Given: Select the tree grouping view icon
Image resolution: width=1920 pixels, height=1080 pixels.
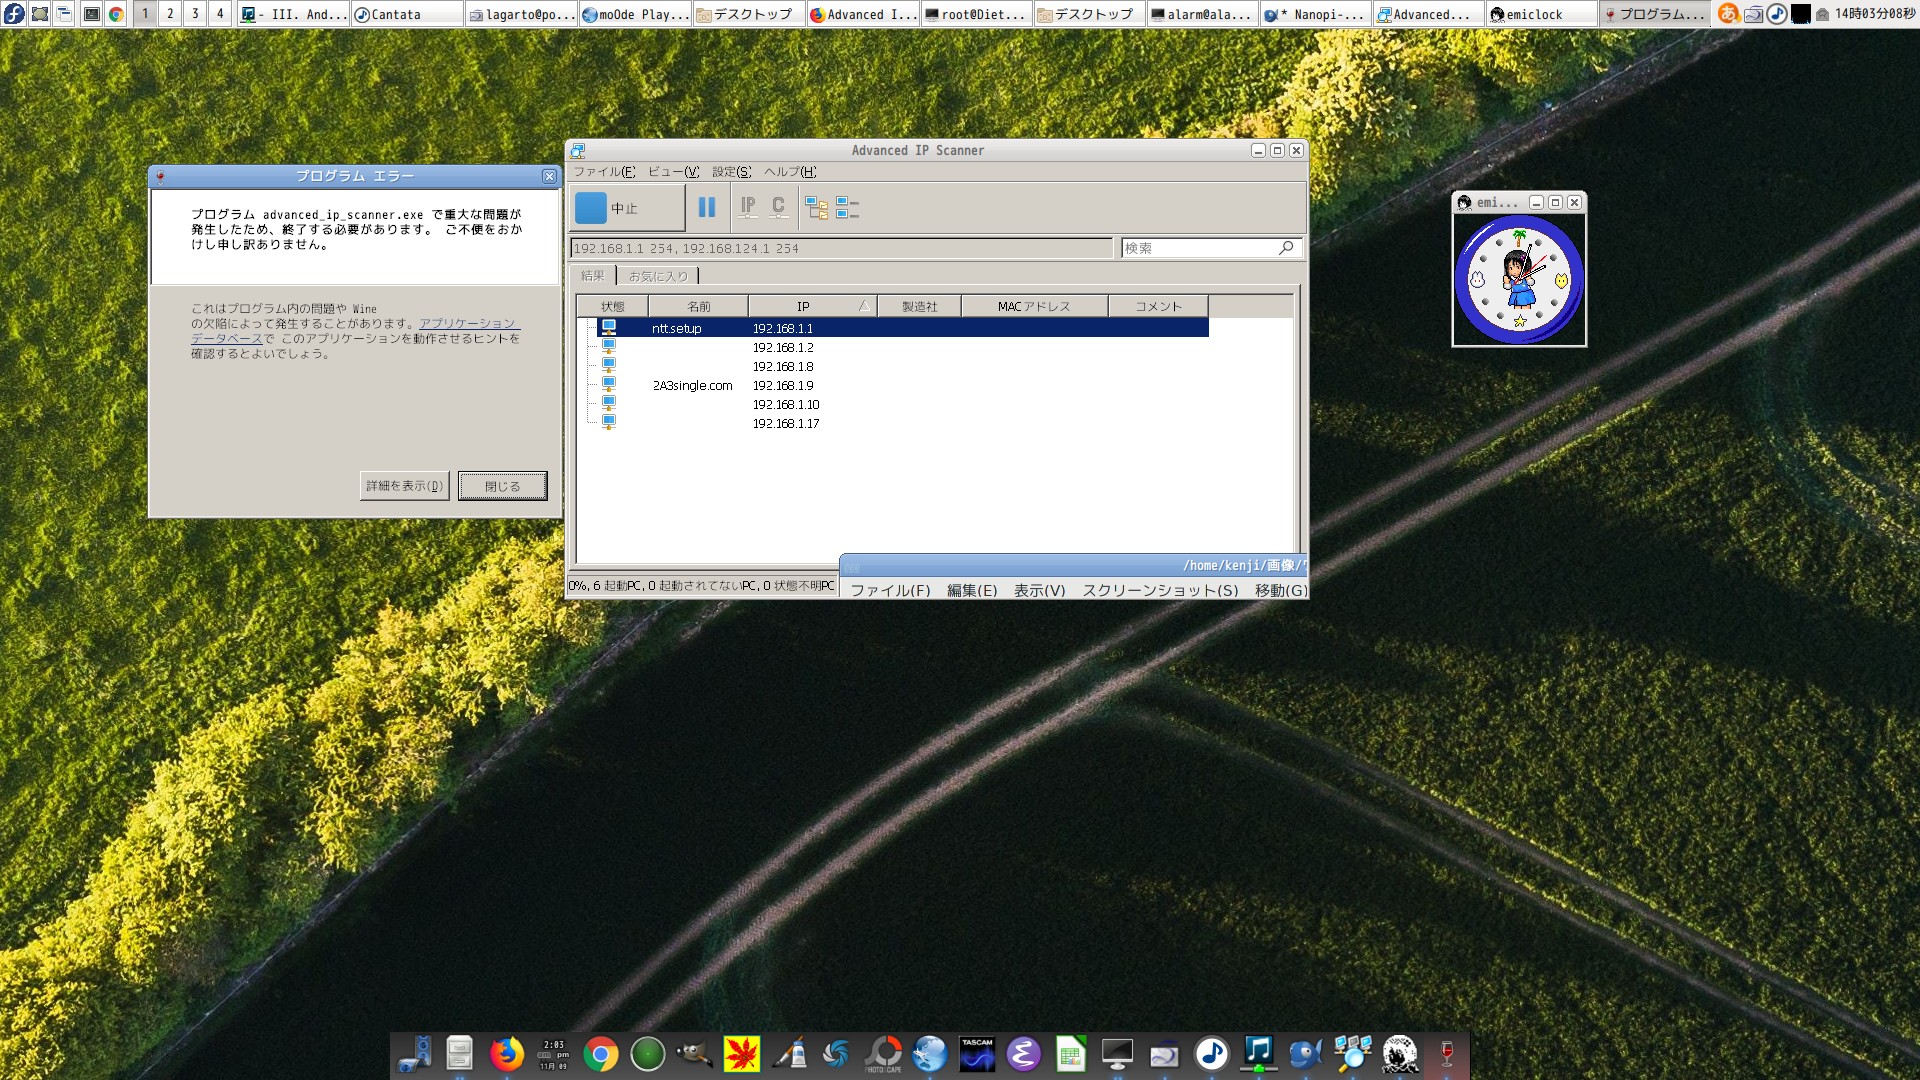Looking at the screenshot, I should [817, 208].
